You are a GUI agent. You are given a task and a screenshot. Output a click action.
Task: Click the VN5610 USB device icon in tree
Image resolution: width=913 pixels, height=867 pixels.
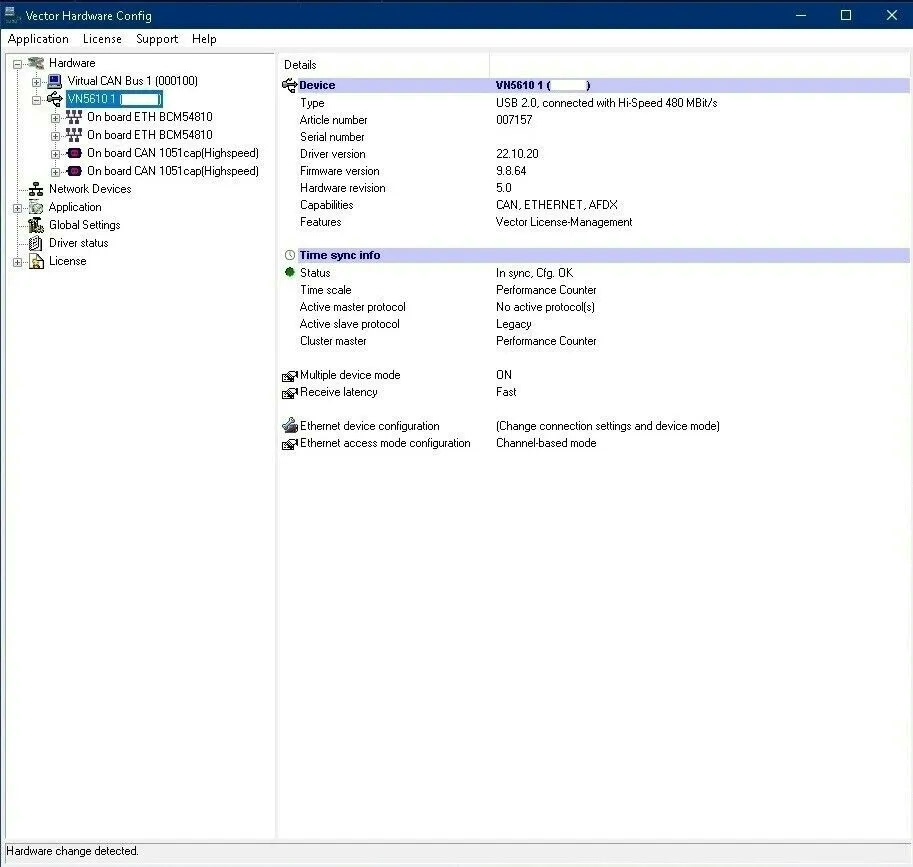(x=55, y=99)
